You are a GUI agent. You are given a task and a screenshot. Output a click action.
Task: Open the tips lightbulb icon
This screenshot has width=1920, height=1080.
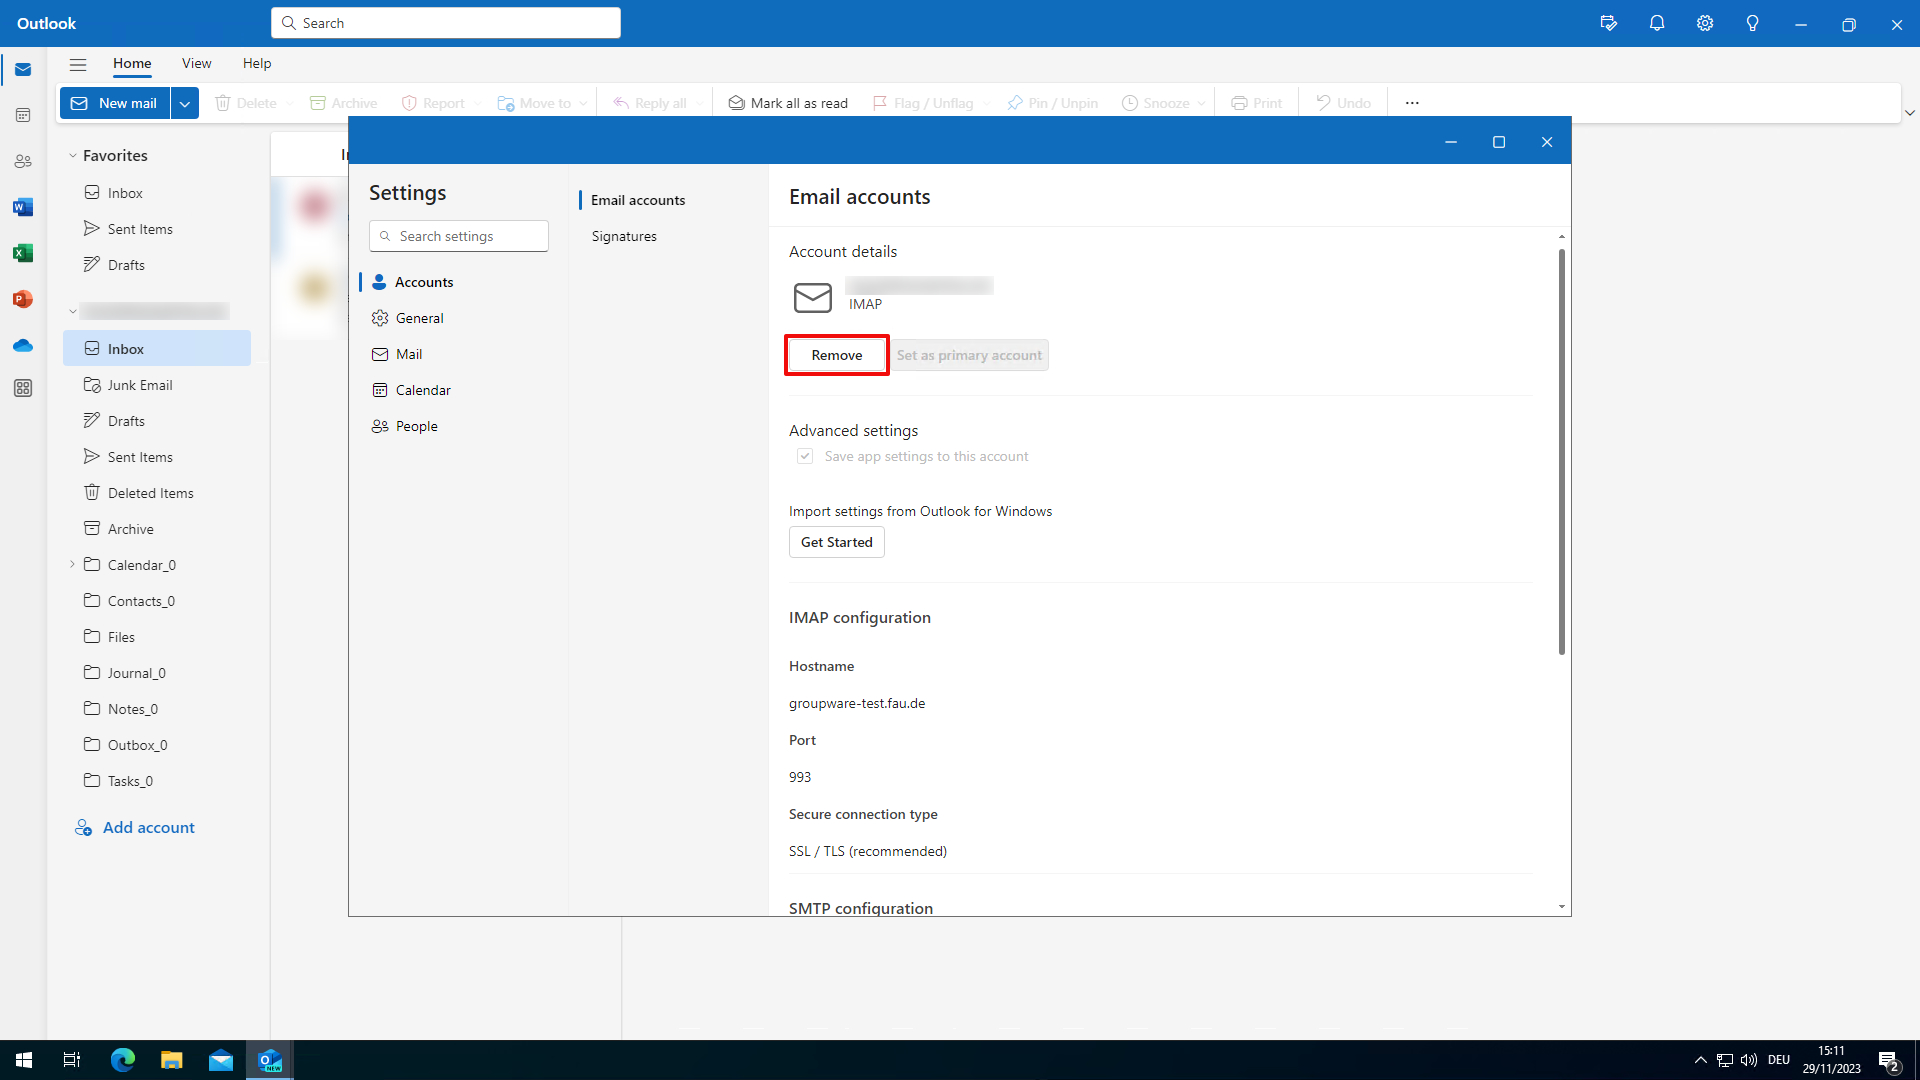click(x=1753, y=24)
